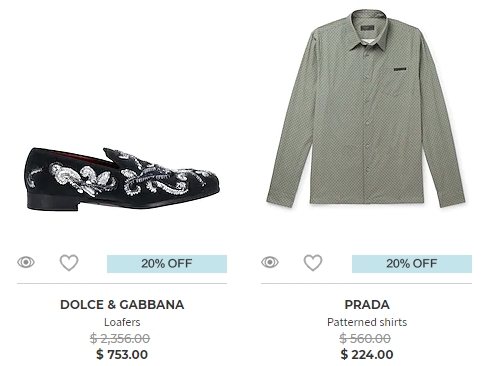Open the Prada green shirt product image

366,109
